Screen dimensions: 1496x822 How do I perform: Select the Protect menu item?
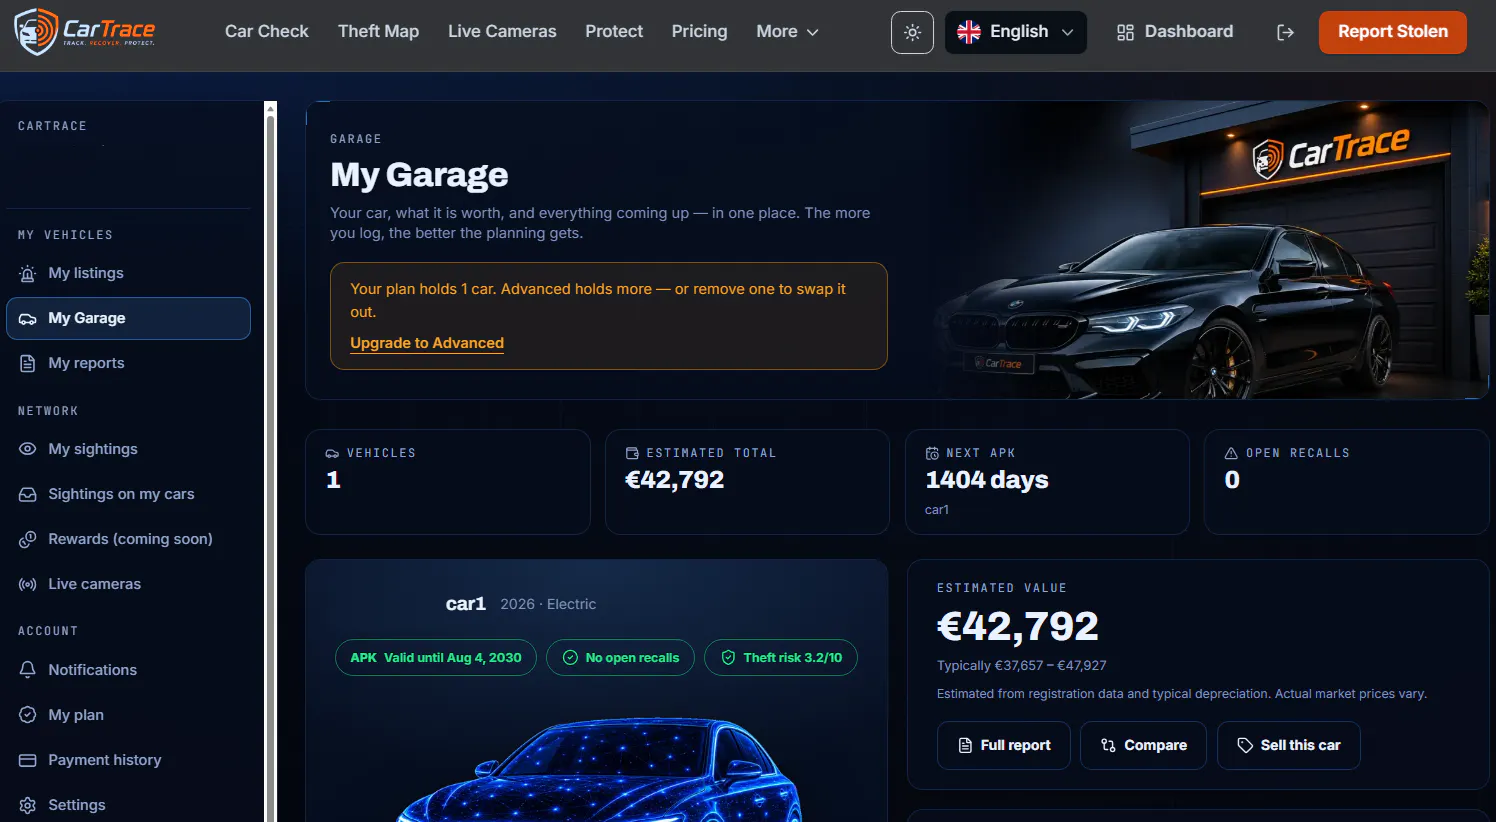pyautogui.click(x=614, y=32)
